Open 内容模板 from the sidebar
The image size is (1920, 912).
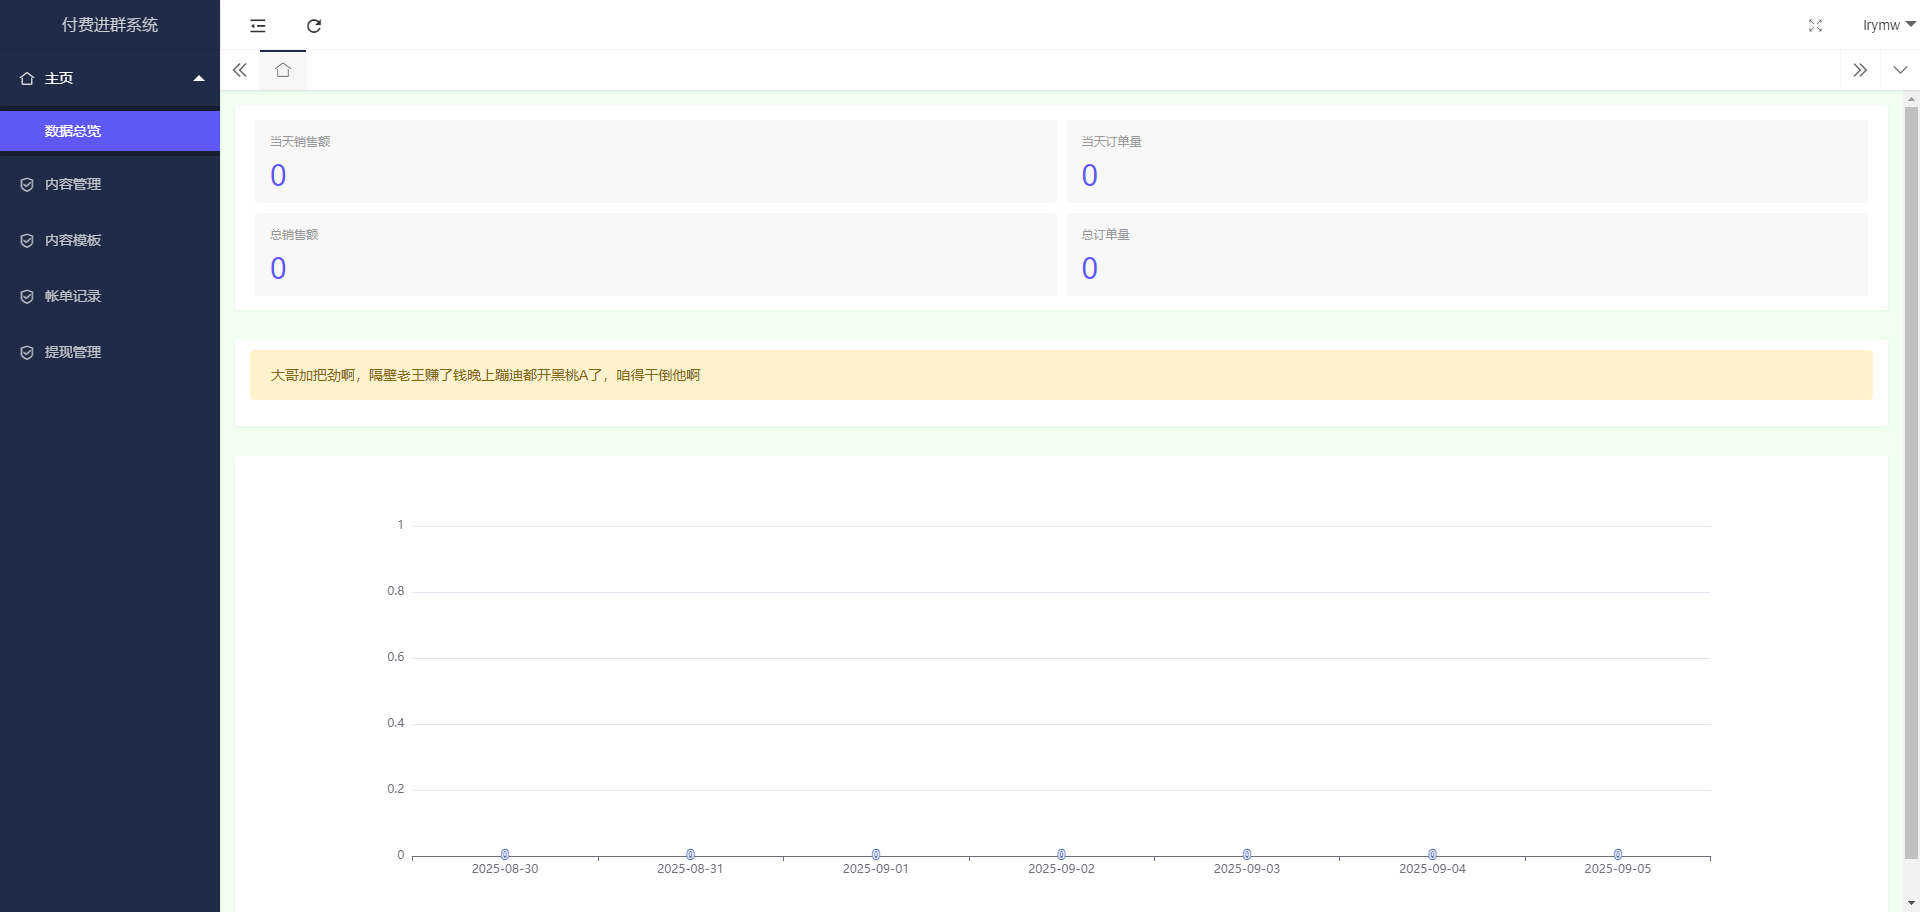(73, 240)
